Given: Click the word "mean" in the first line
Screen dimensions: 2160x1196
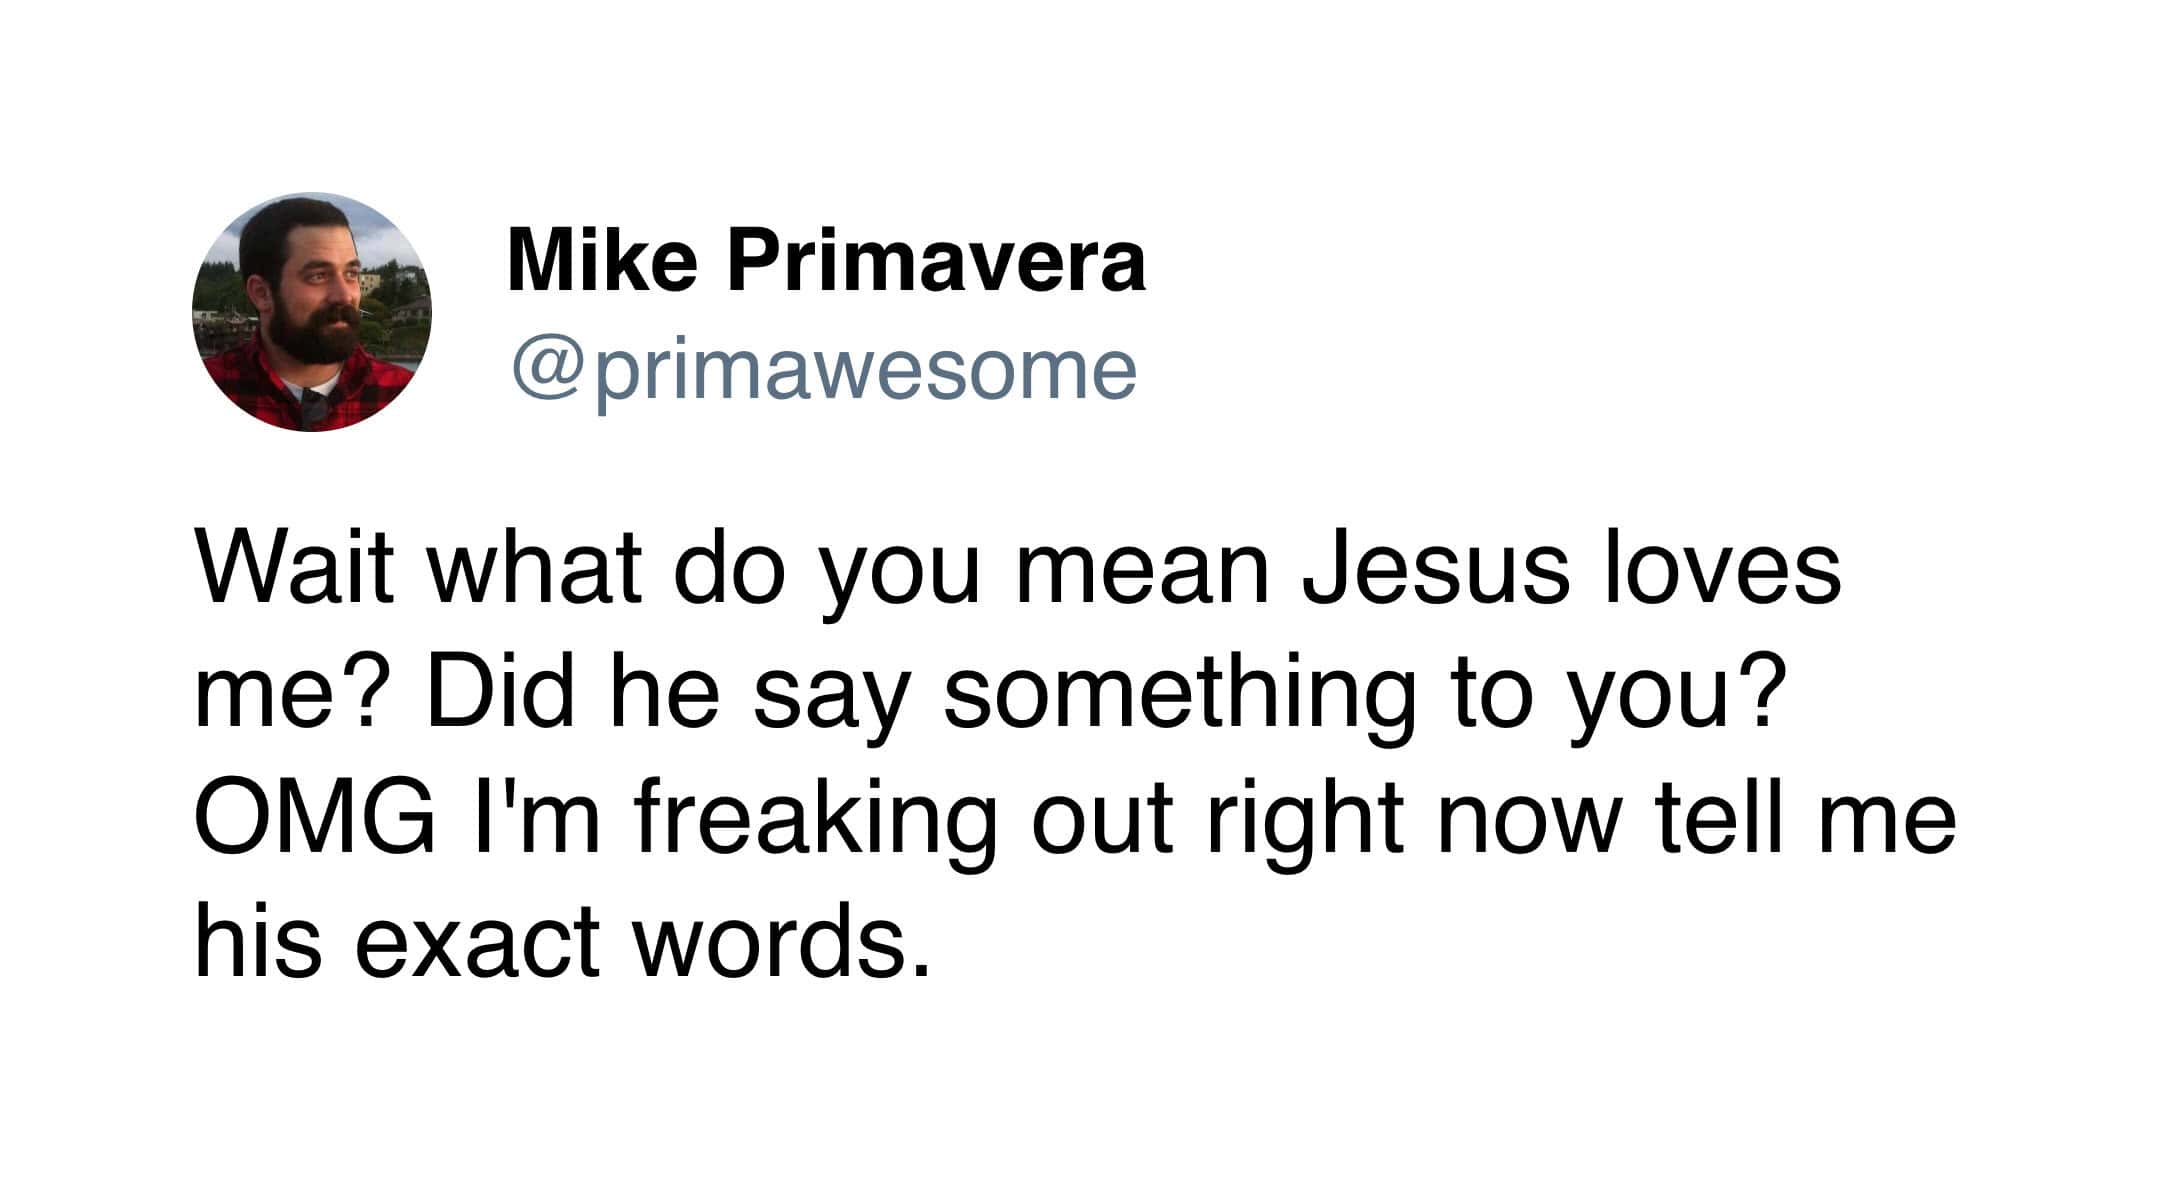Looking at the screenshot, I should [x=1141, y=568].
